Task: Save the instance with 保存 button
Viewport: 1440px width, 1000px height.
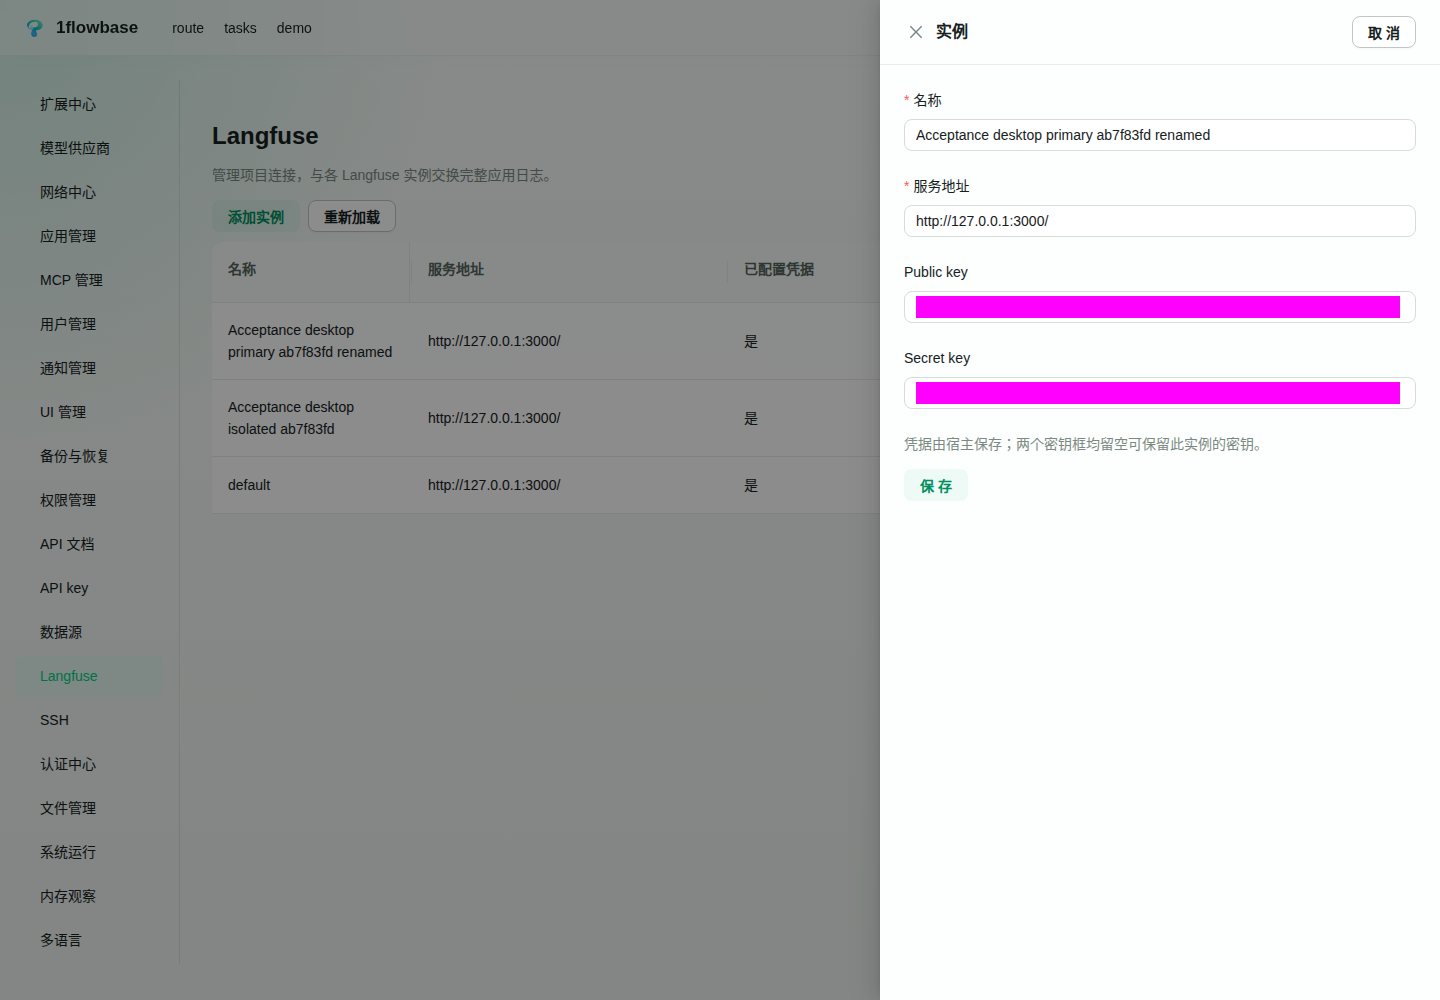Action: pyautogui.click(x=936, y=485)
